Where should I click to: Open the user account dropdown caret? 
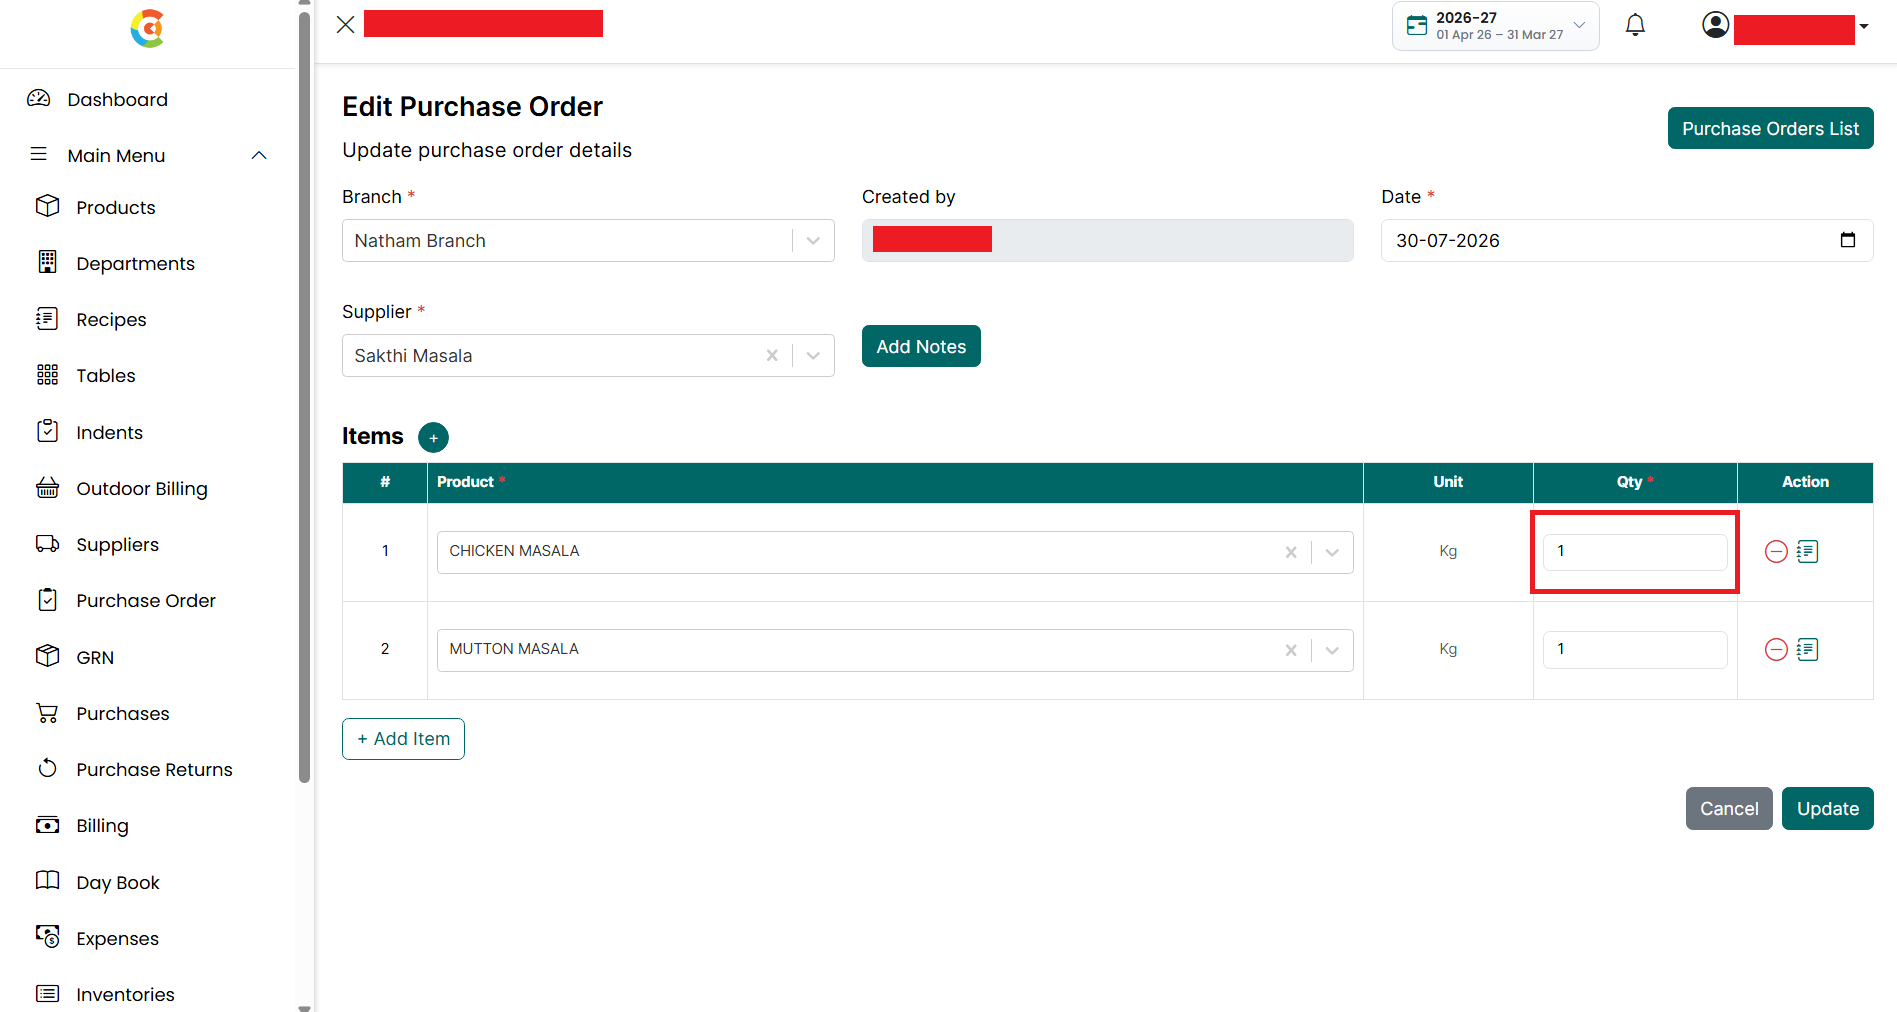click(x=1864, y=27)
